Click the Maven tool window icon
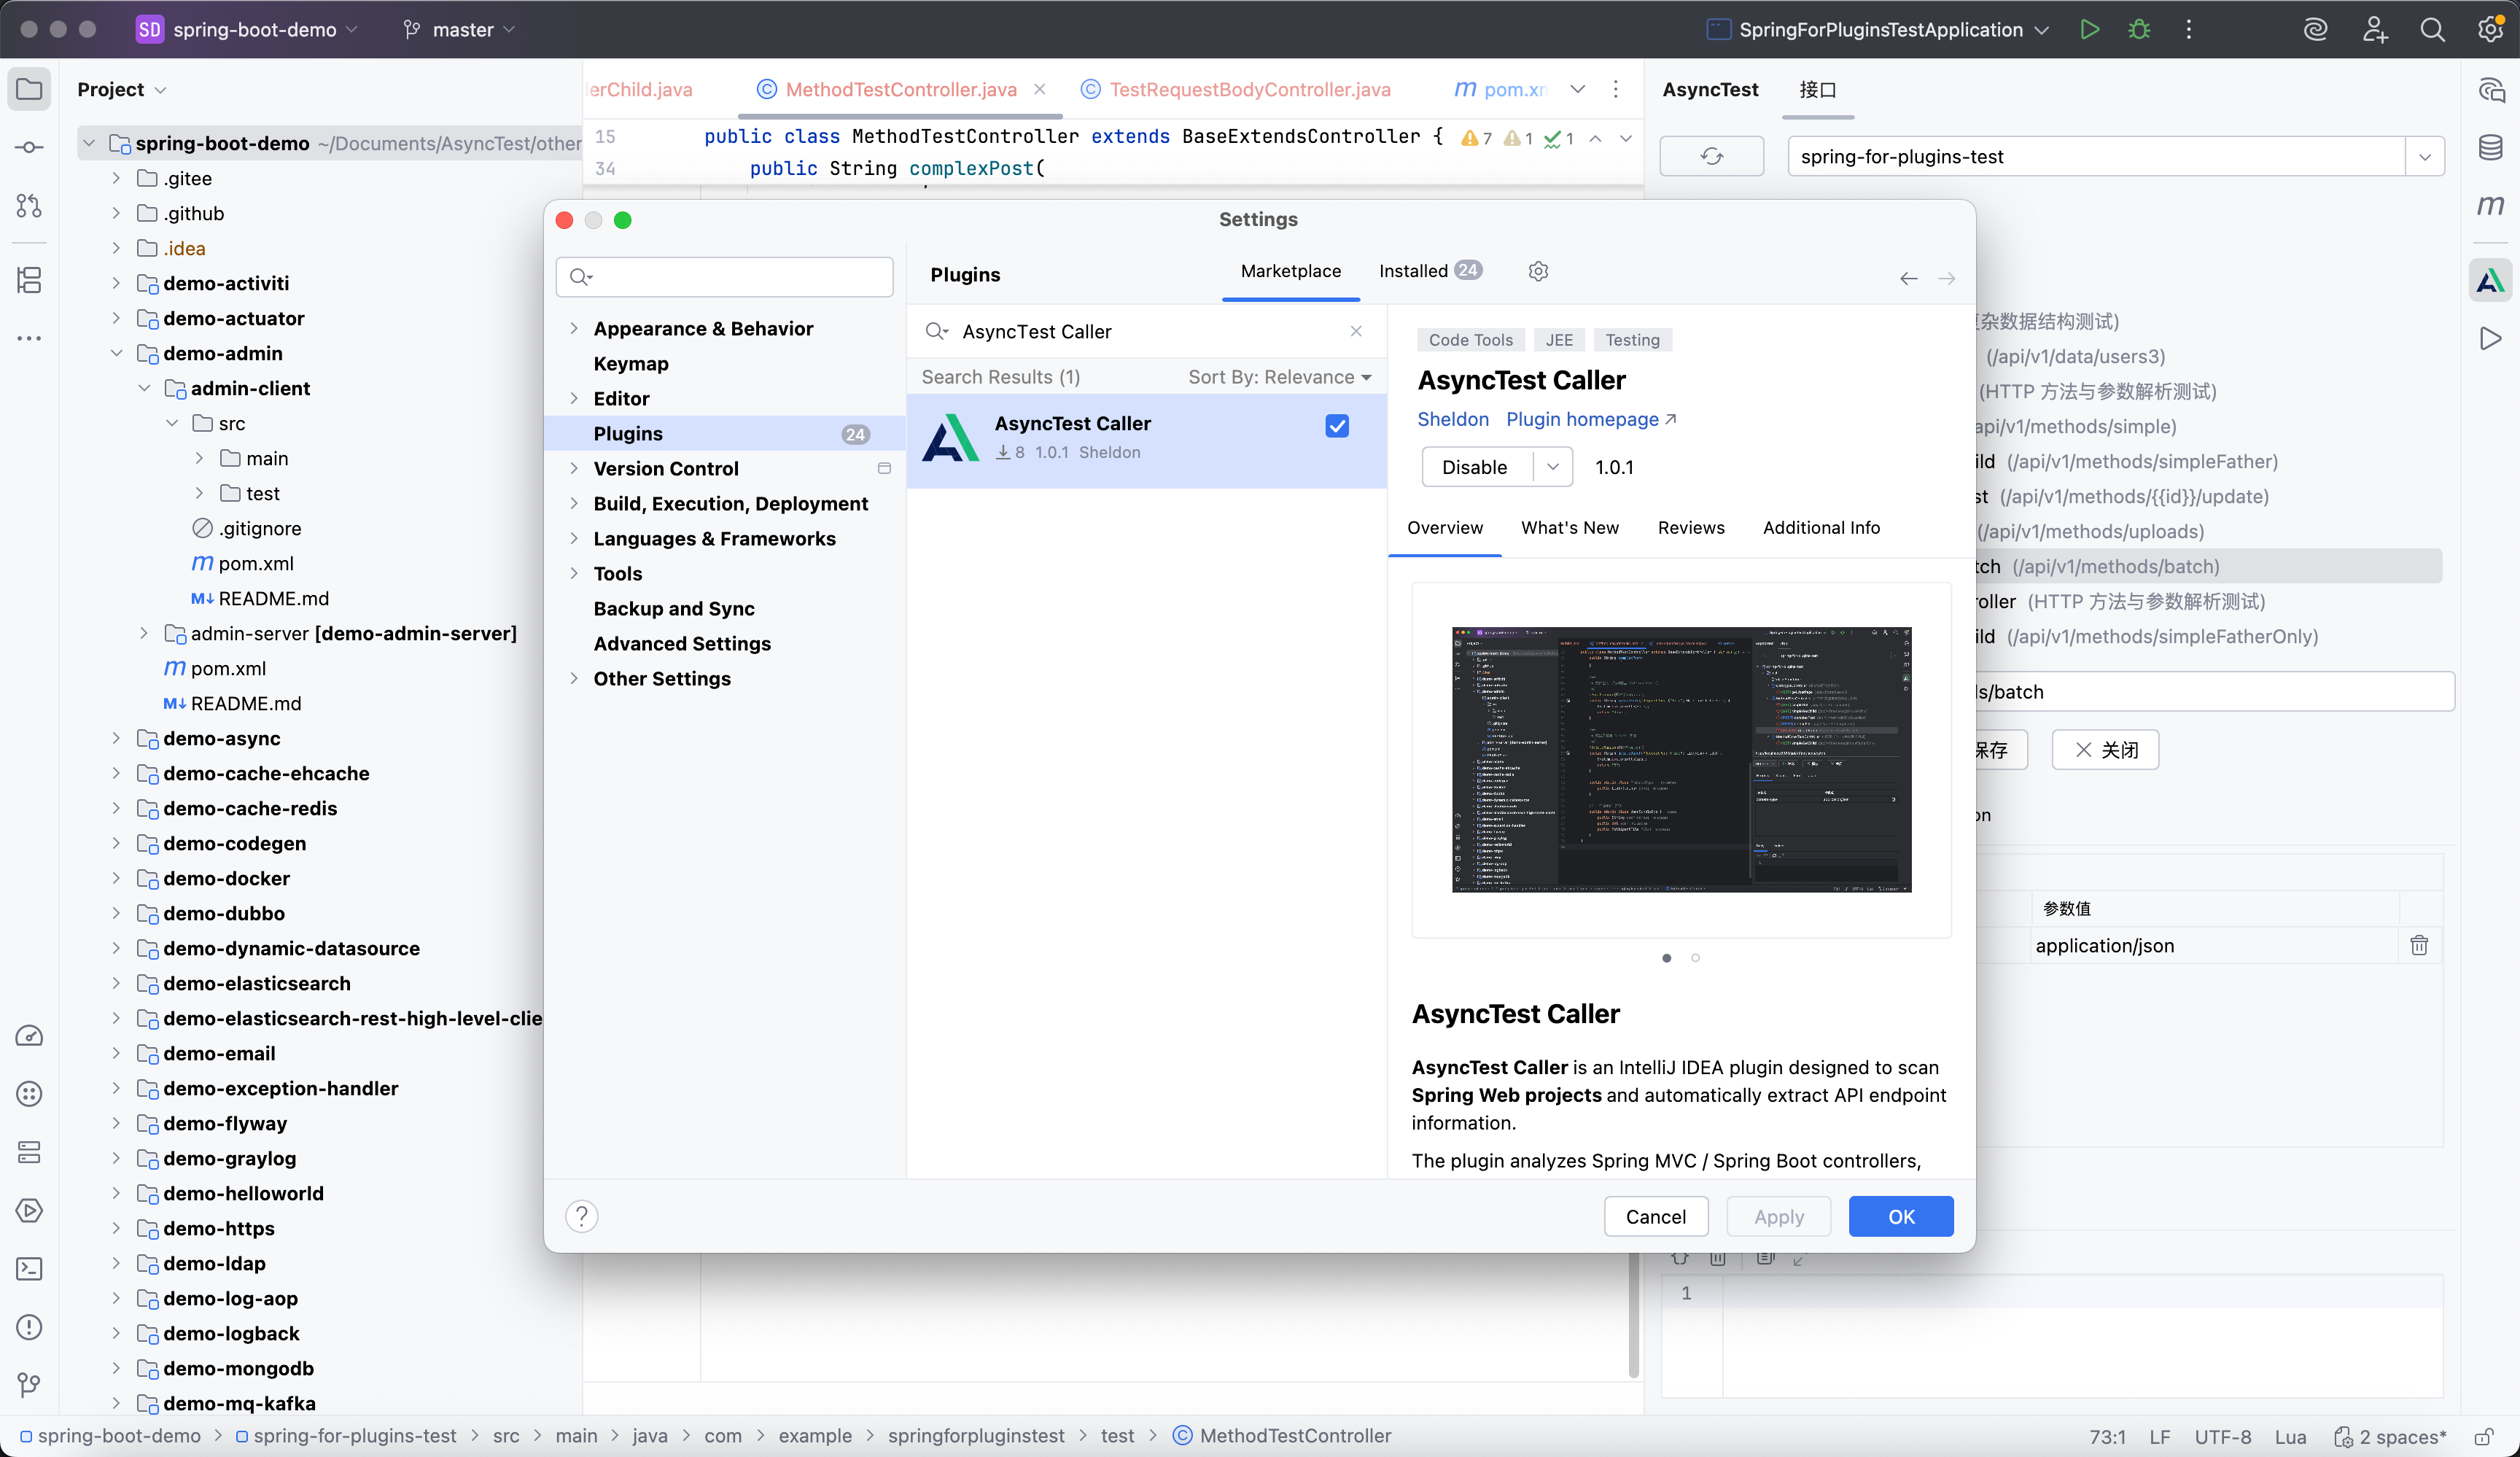 coord(2490,205)
